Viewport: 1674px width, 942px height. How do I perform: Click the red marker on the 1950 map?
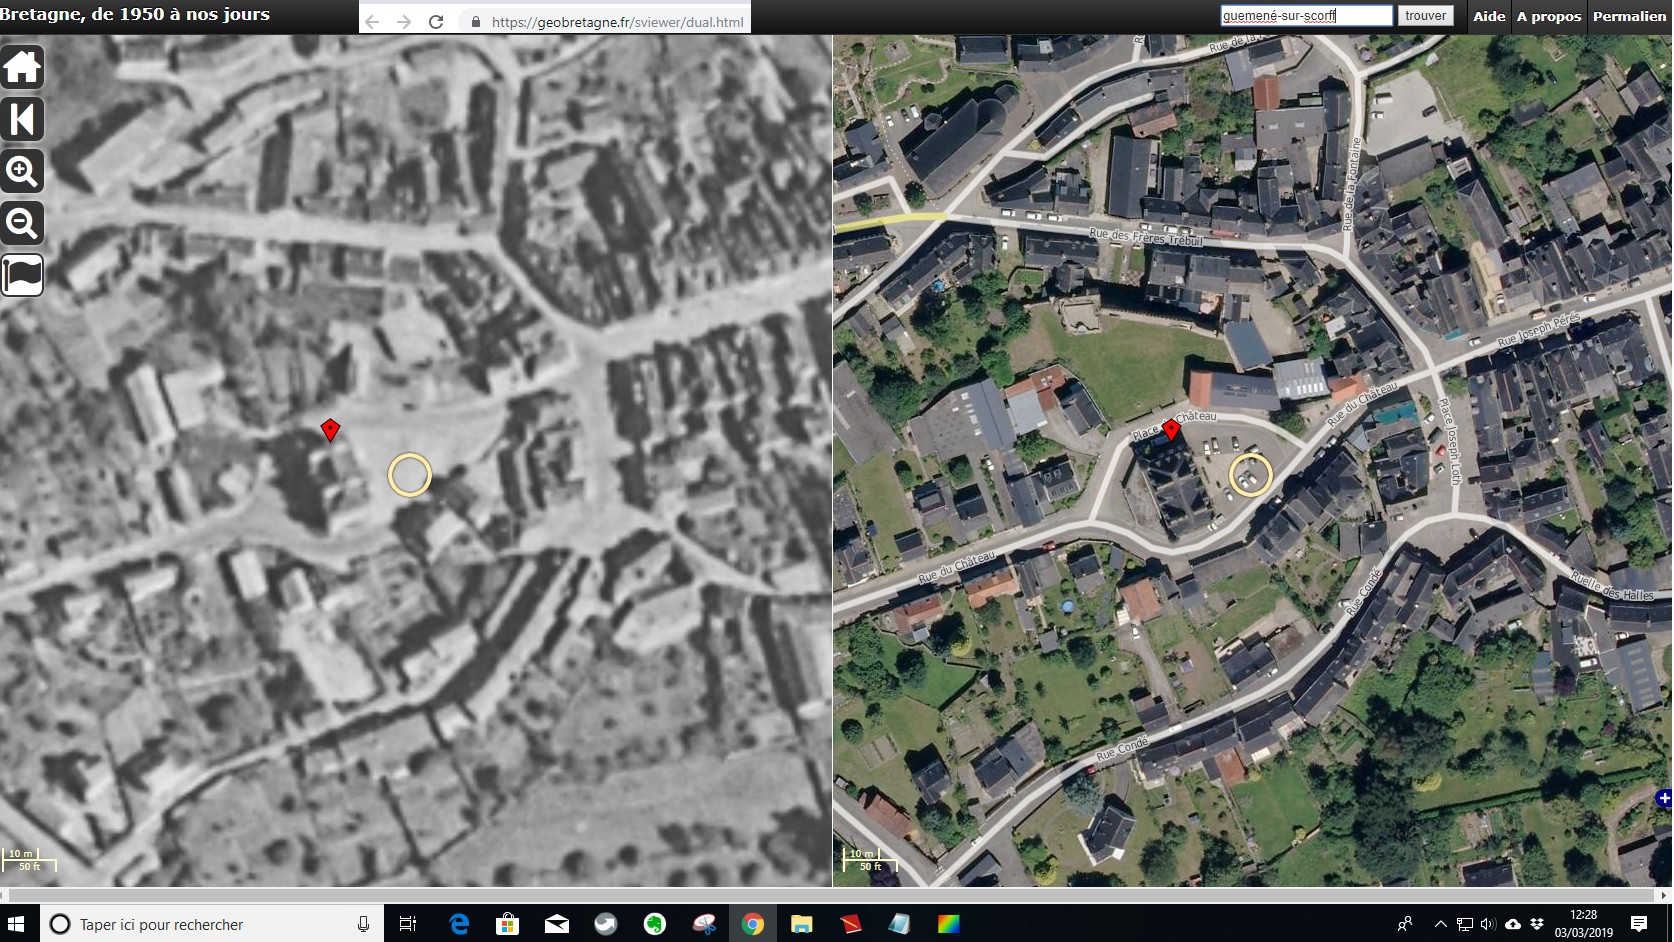pyautogui.click(x=330, y=430)
